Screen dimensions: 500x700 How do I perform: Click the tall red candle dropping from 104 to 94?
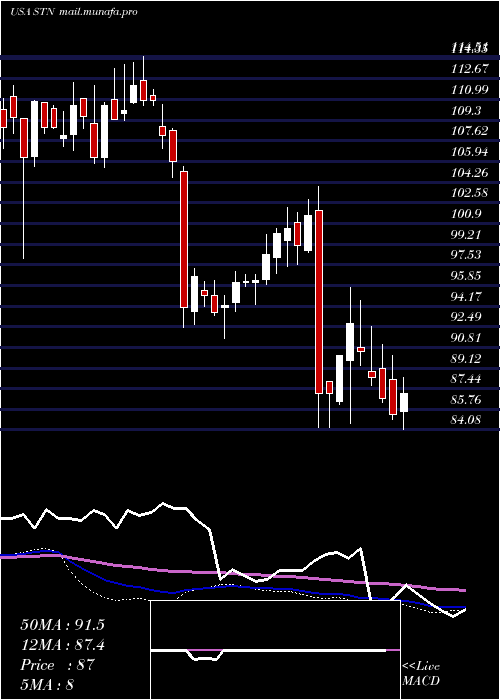[x=184, y=239]
